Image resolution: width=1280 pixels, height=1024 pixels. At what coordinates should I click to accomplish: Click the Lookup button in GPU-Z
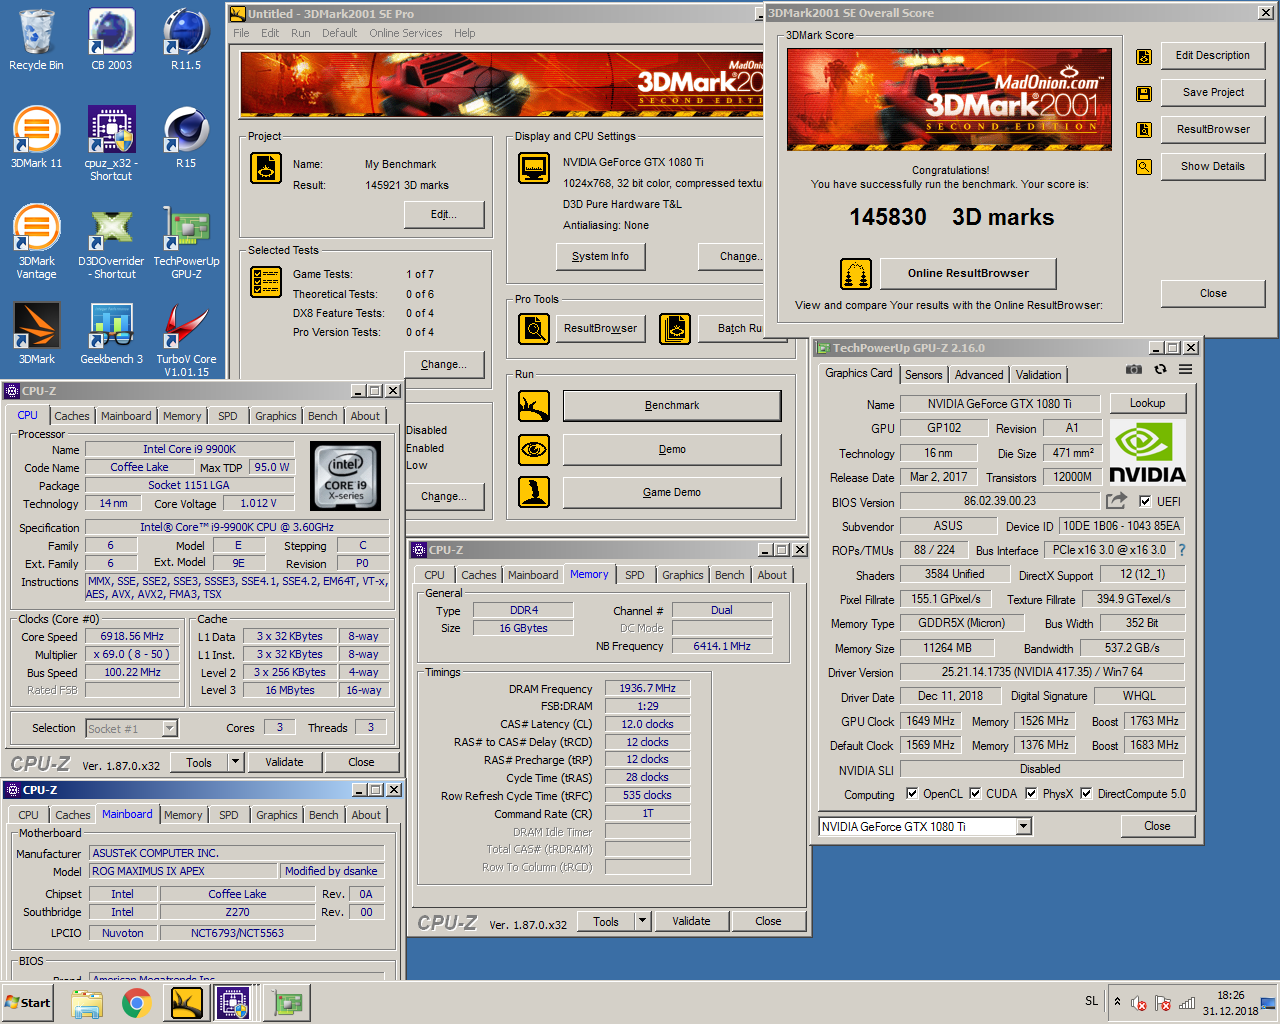(x=1147, y=403)
